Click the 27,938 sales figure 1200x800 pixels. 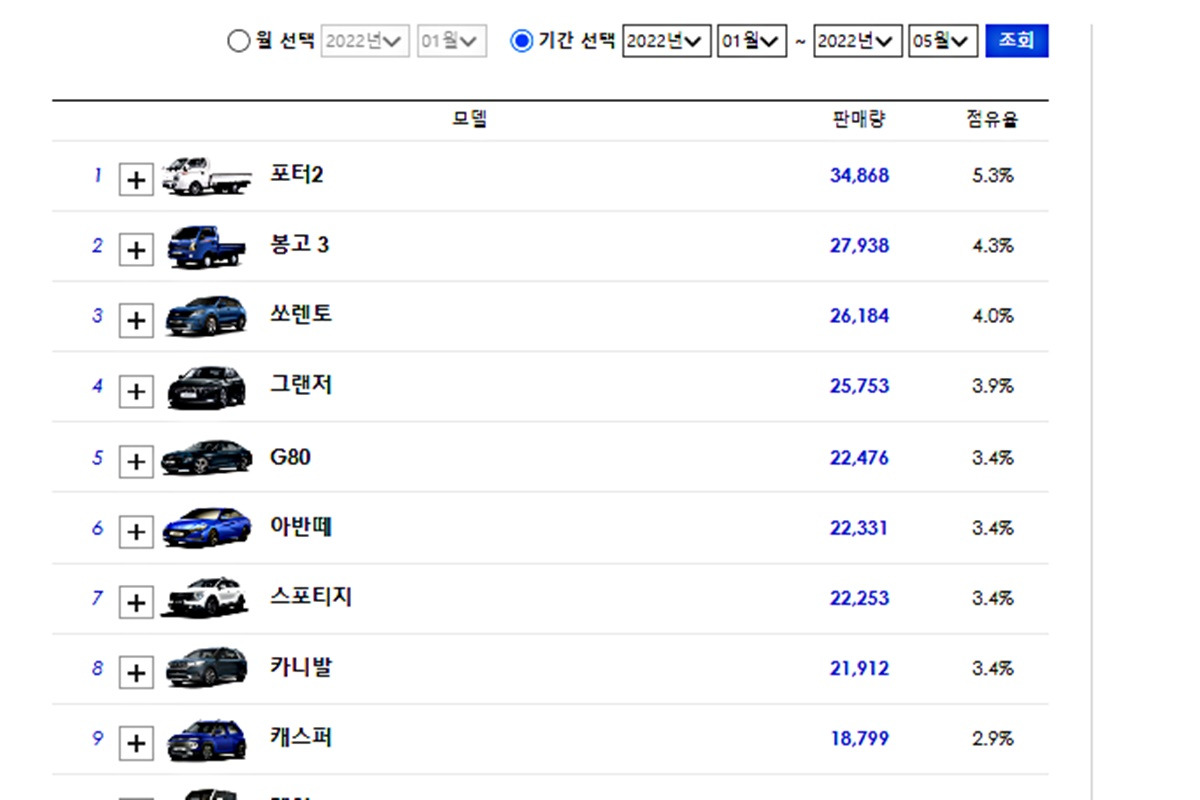[859, 246]
